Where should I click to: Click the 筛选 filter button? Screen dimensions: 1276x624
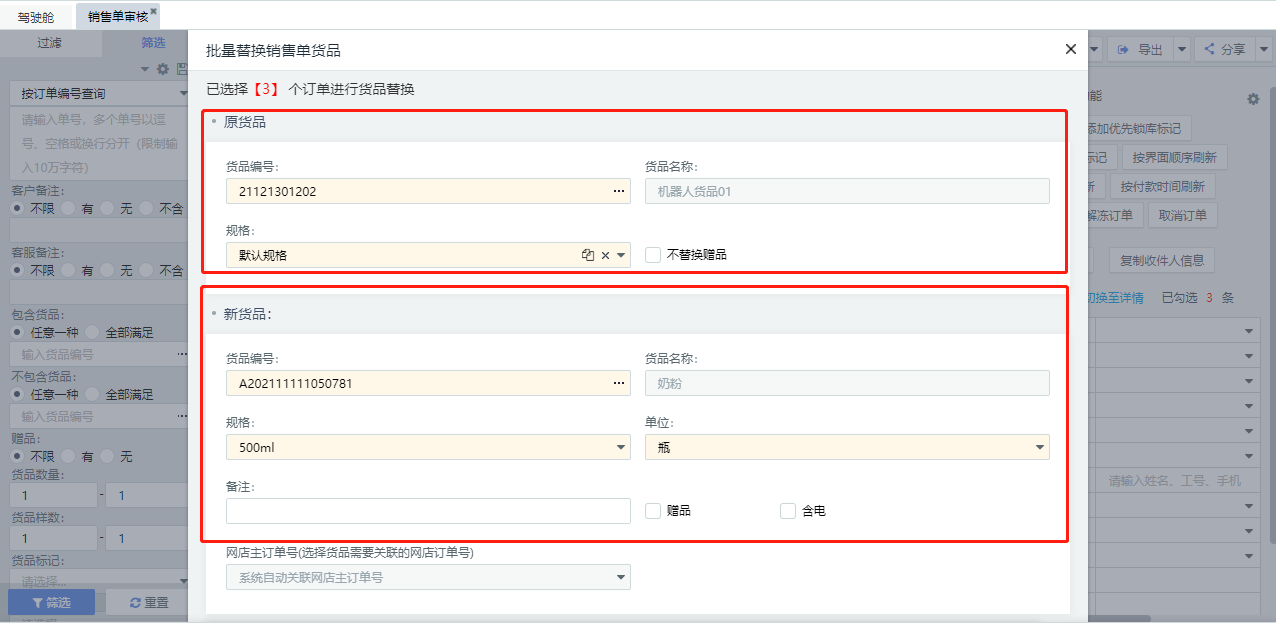[x=51, y=602]
